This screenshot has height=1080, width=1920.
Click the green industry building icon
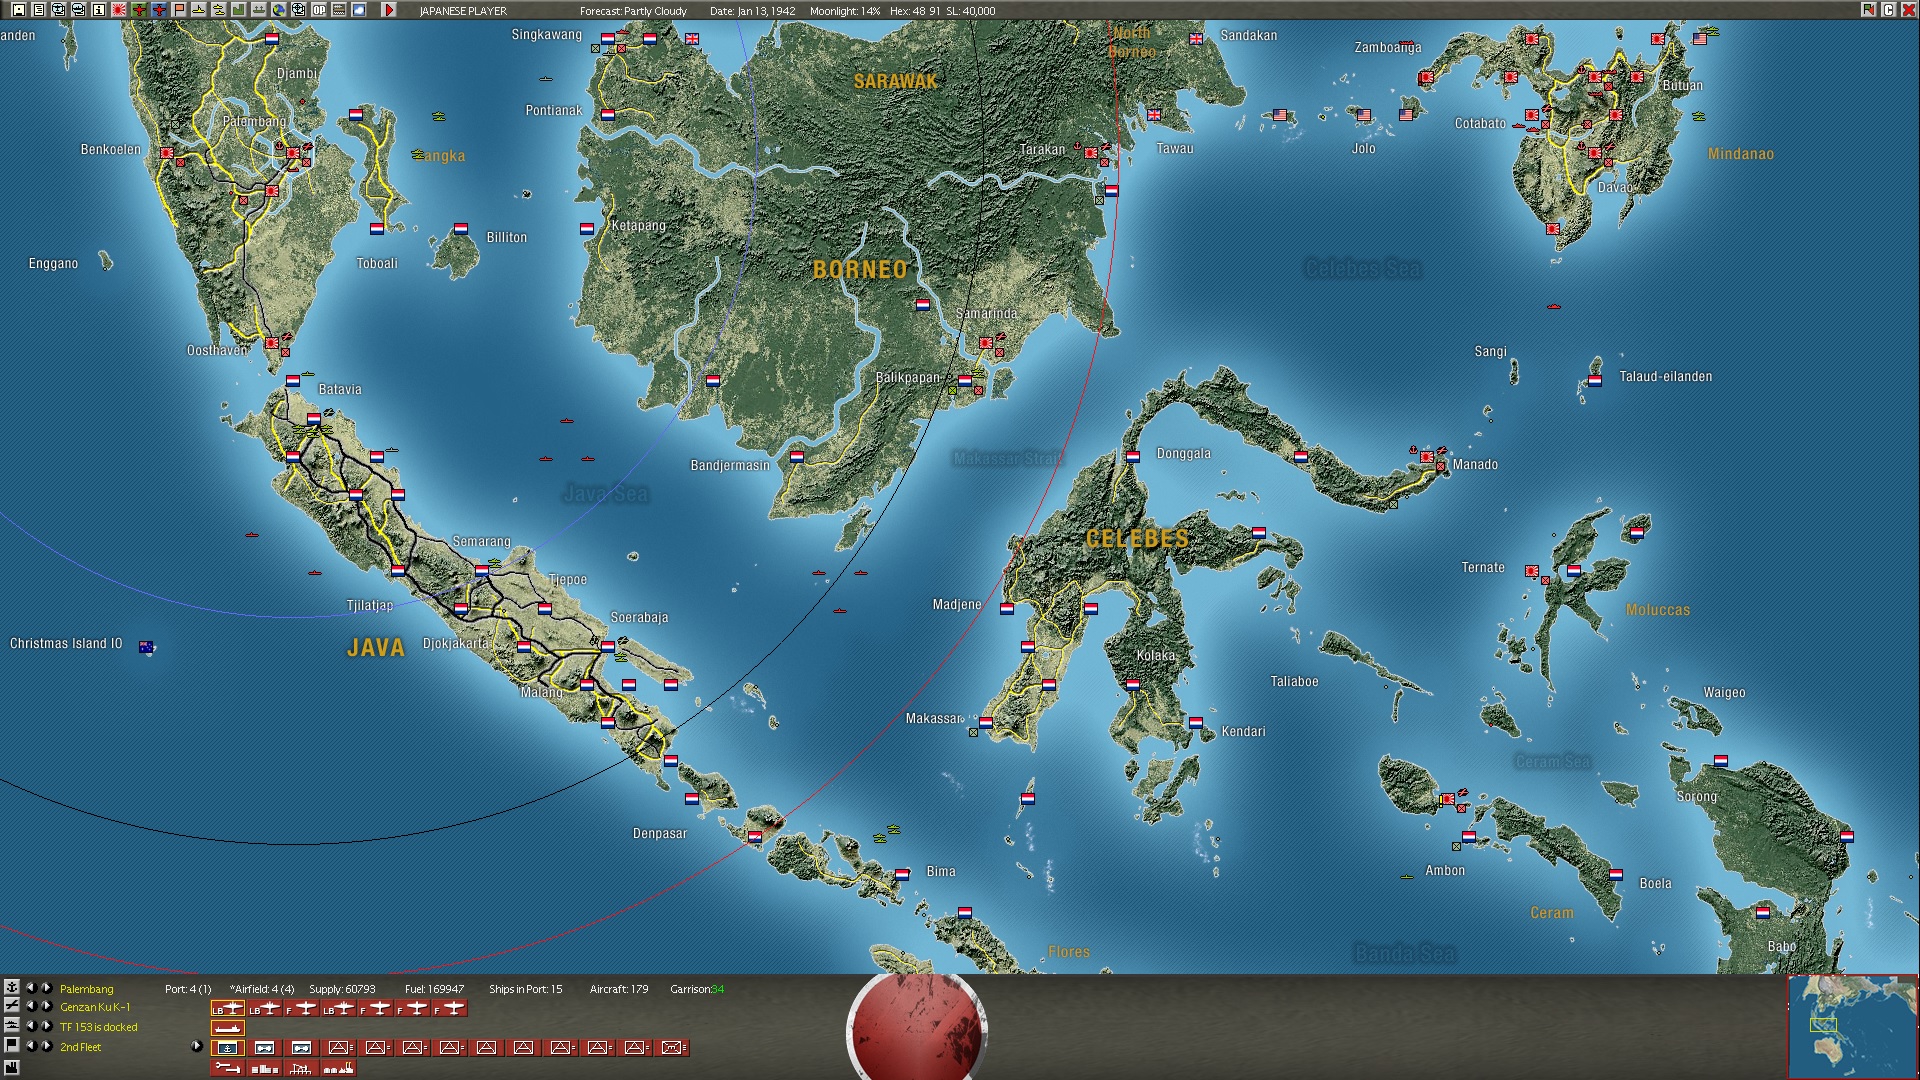point(239,10)
